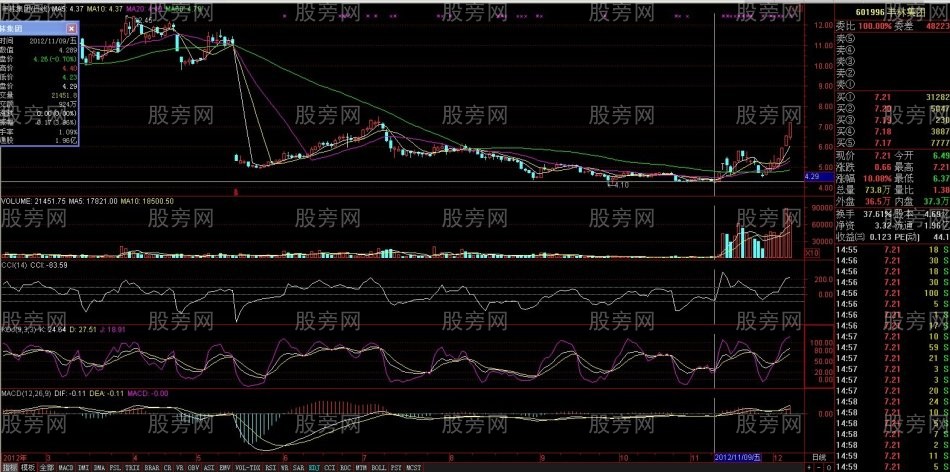The height and width of the screenshot is (472, 950).
Task: Select the PSY indicator tab
Action: point(396,468)
